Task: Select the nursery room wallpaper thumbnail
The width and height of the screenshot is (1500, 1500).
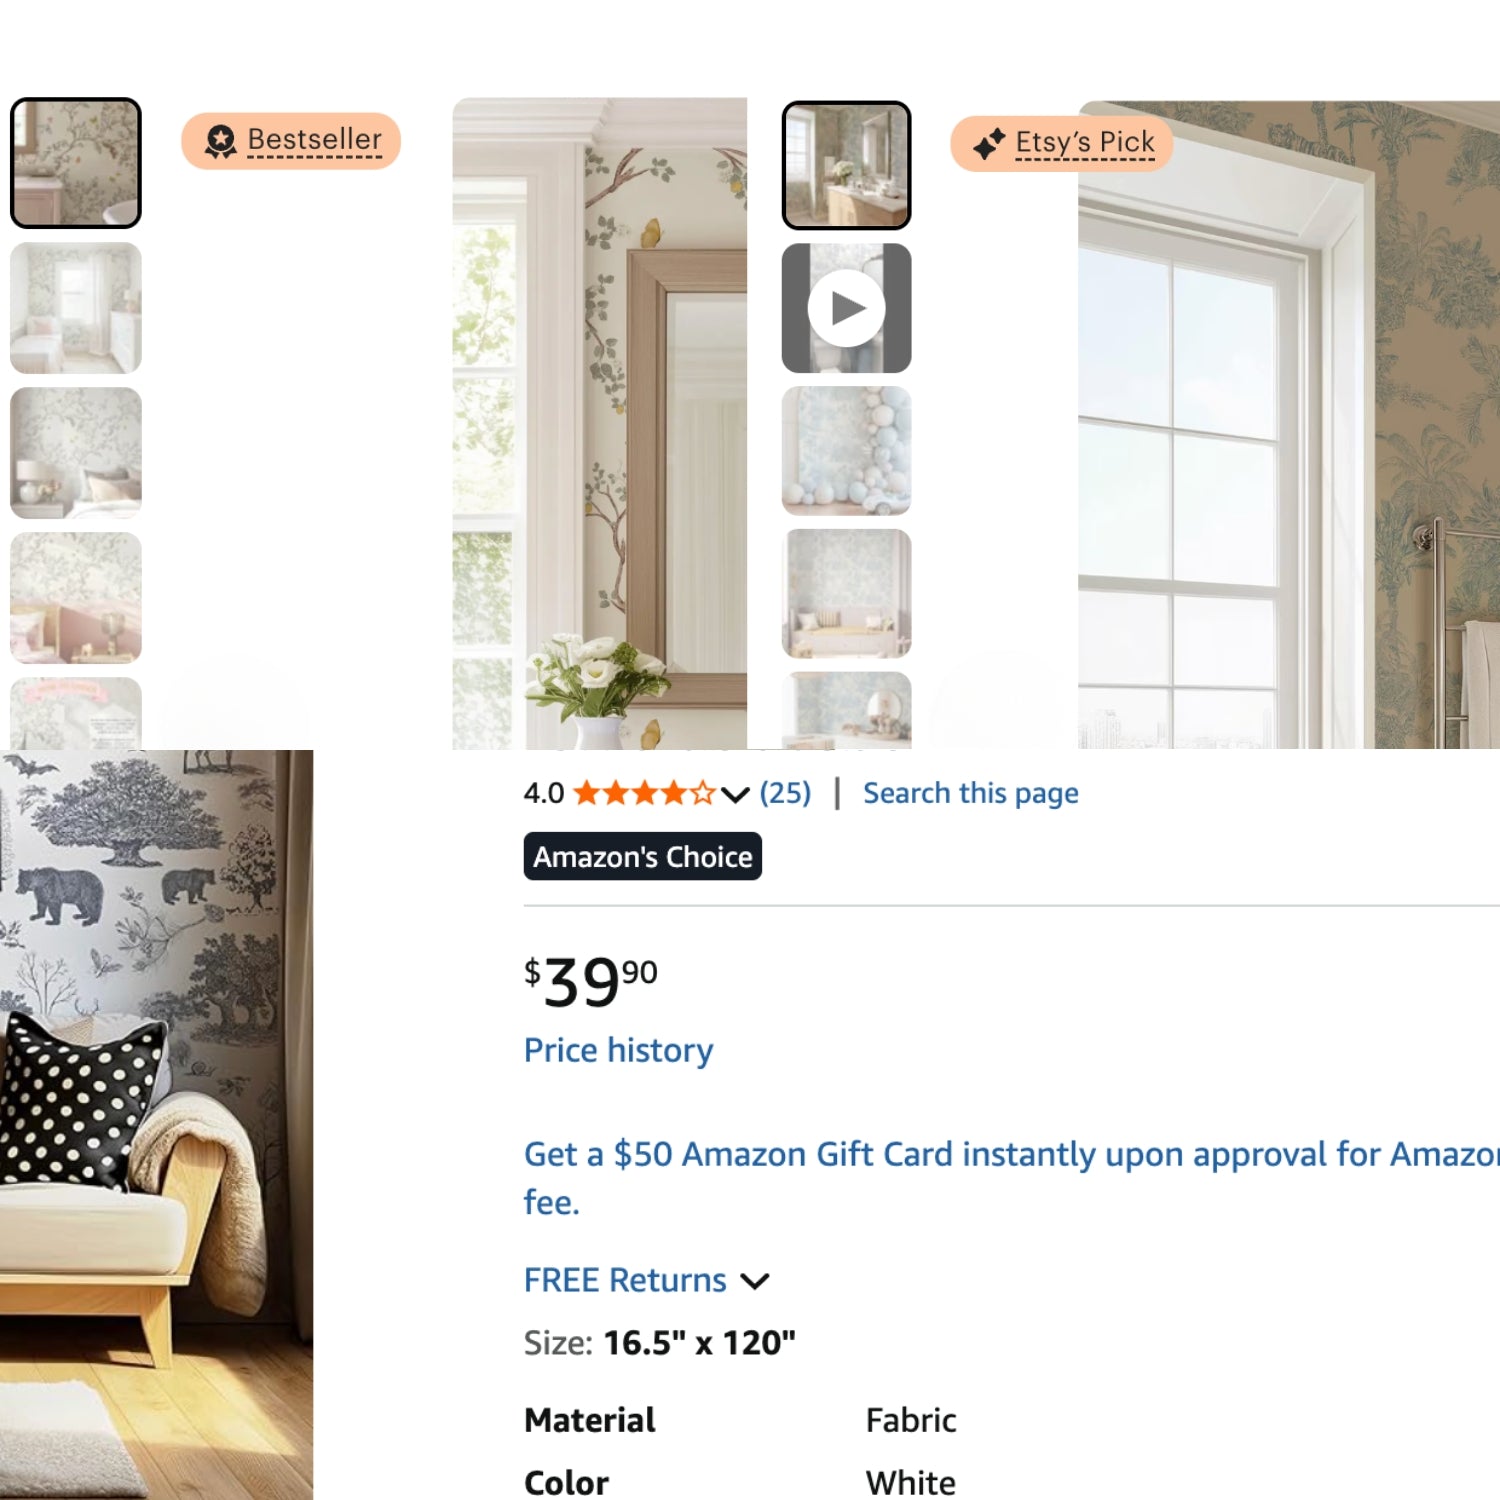Action: [x=76, y=308]
